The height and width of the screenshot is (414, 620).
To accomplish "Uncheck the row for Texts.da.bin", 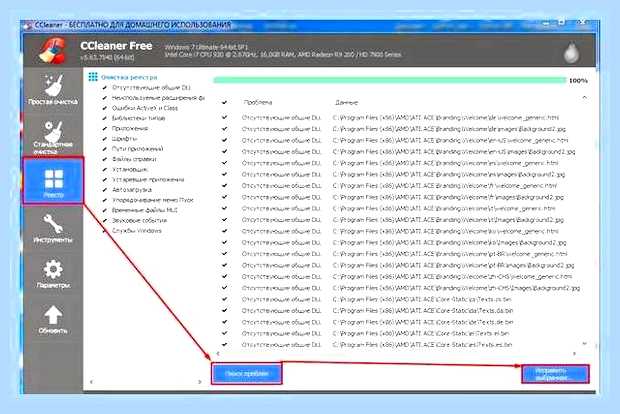I will 224,310.
